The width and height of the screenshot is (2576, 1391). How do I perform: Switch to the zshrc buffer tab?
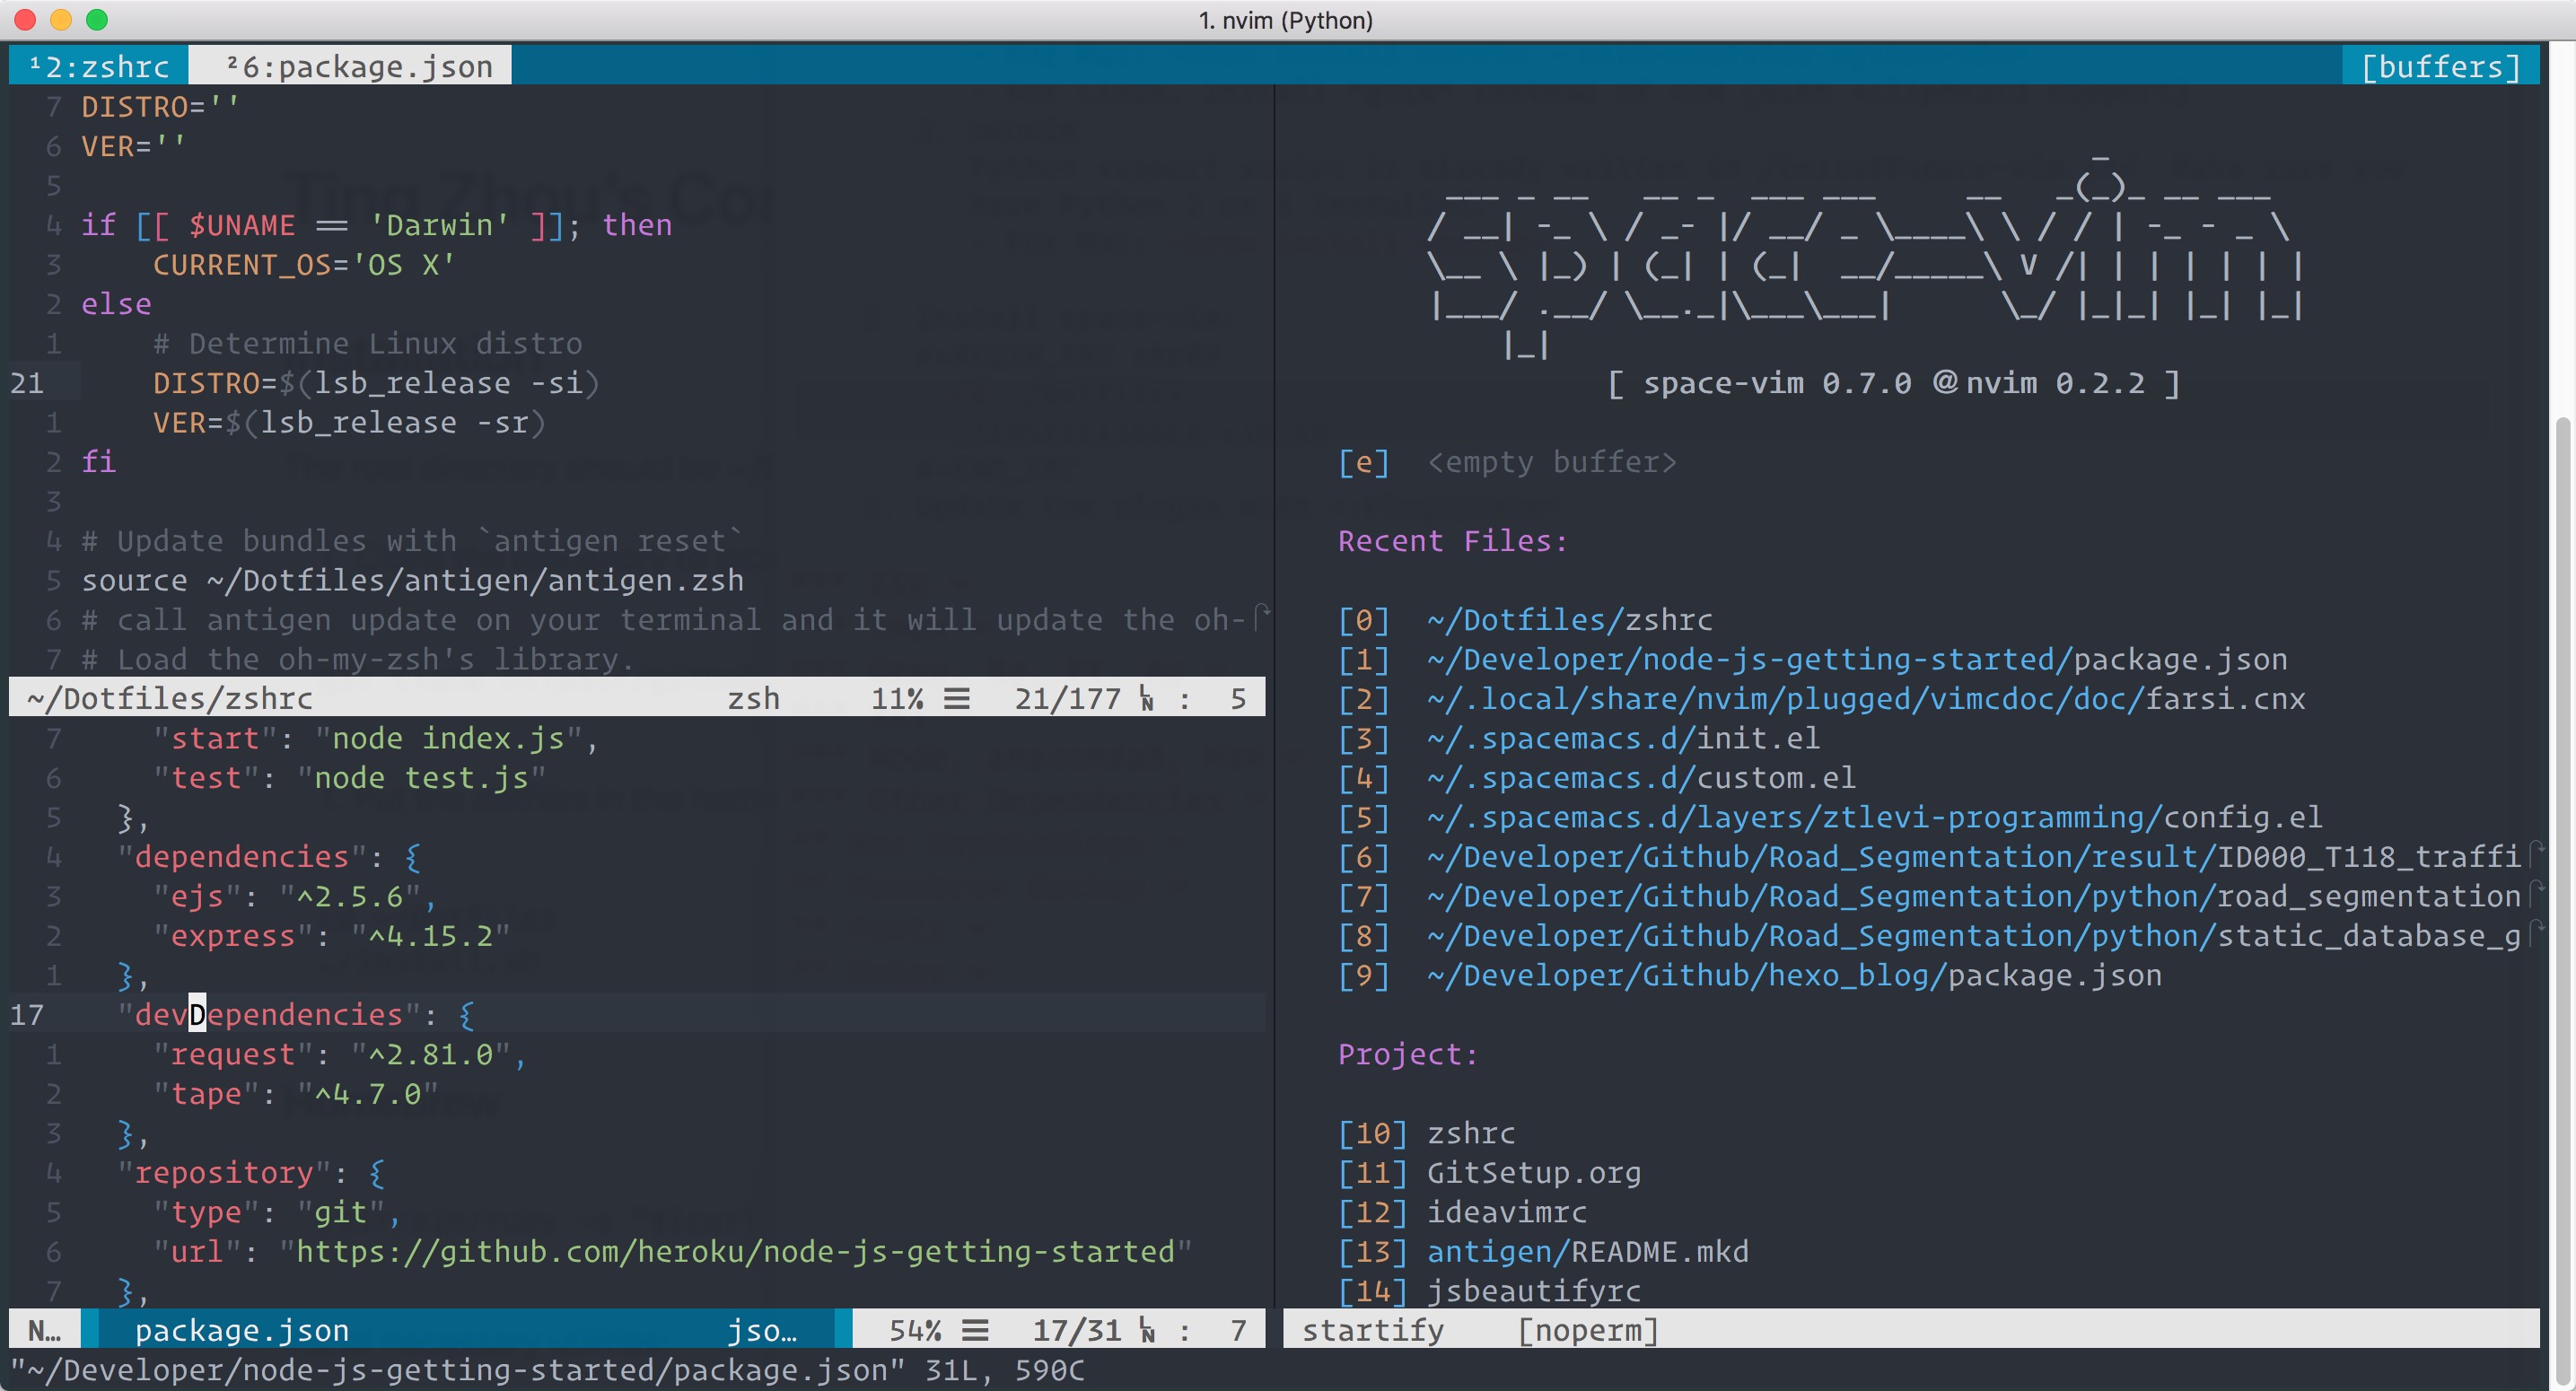pos(100,66)
